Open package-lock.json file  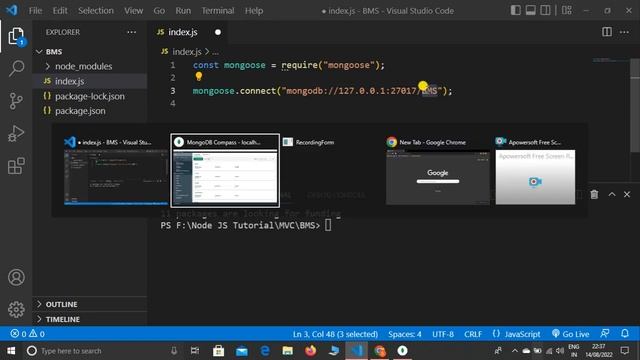(x=90, y=96)
